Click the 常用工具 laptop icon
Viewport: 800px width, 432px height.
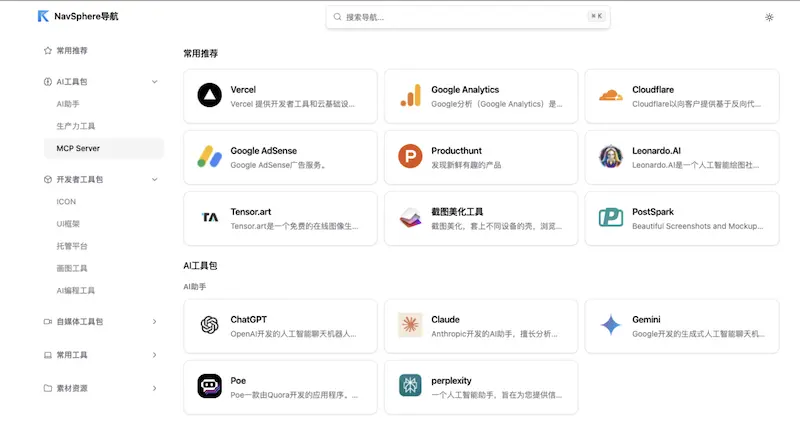(48, 355)
